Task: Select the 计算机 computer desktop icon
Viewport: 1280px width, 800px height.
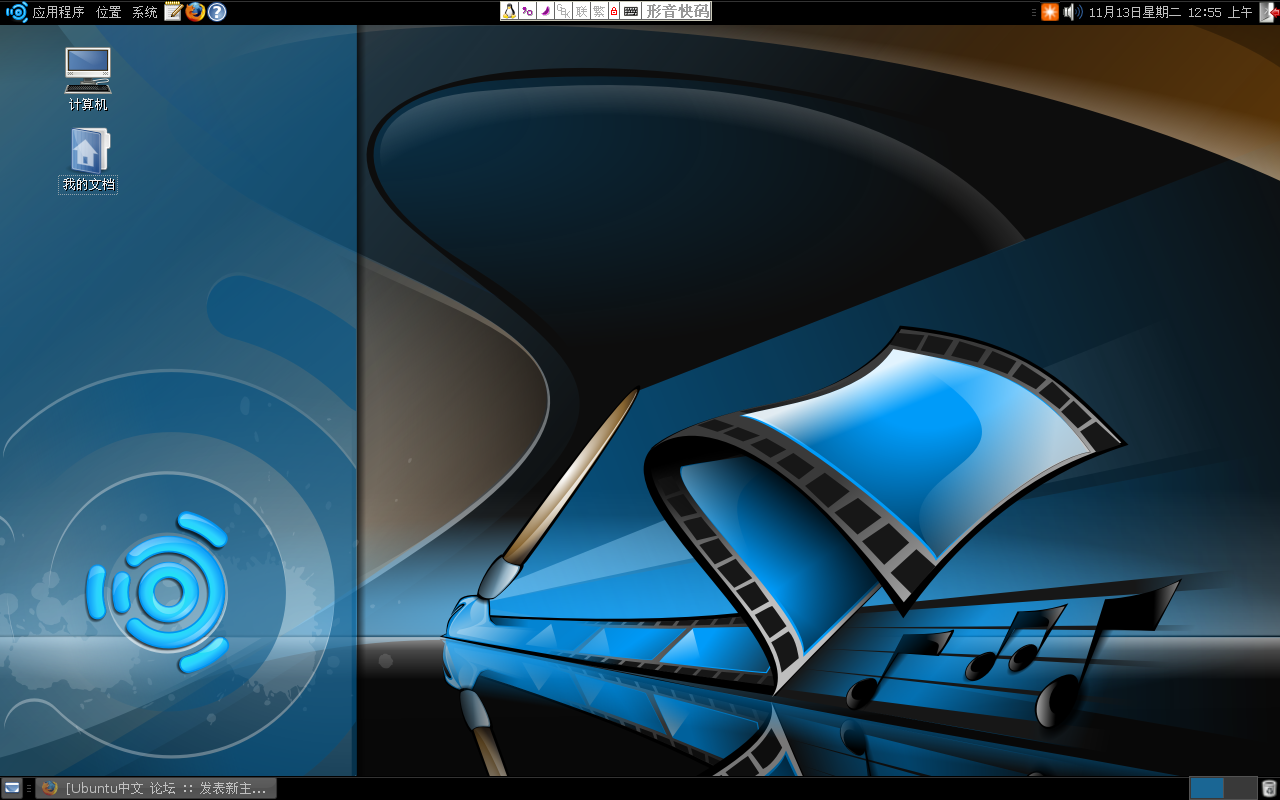Action: [x=88, y=79]
